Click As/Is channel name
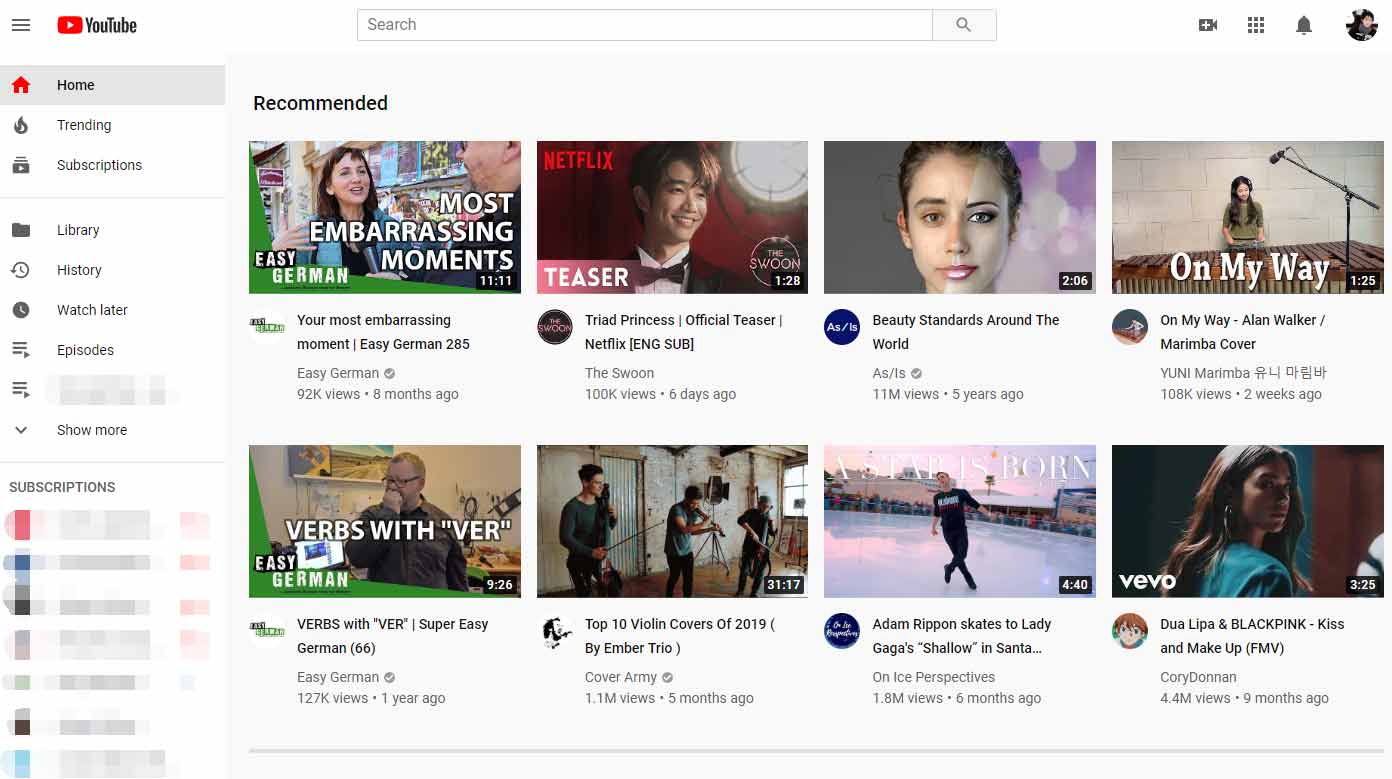 click(x=889, y=373)
